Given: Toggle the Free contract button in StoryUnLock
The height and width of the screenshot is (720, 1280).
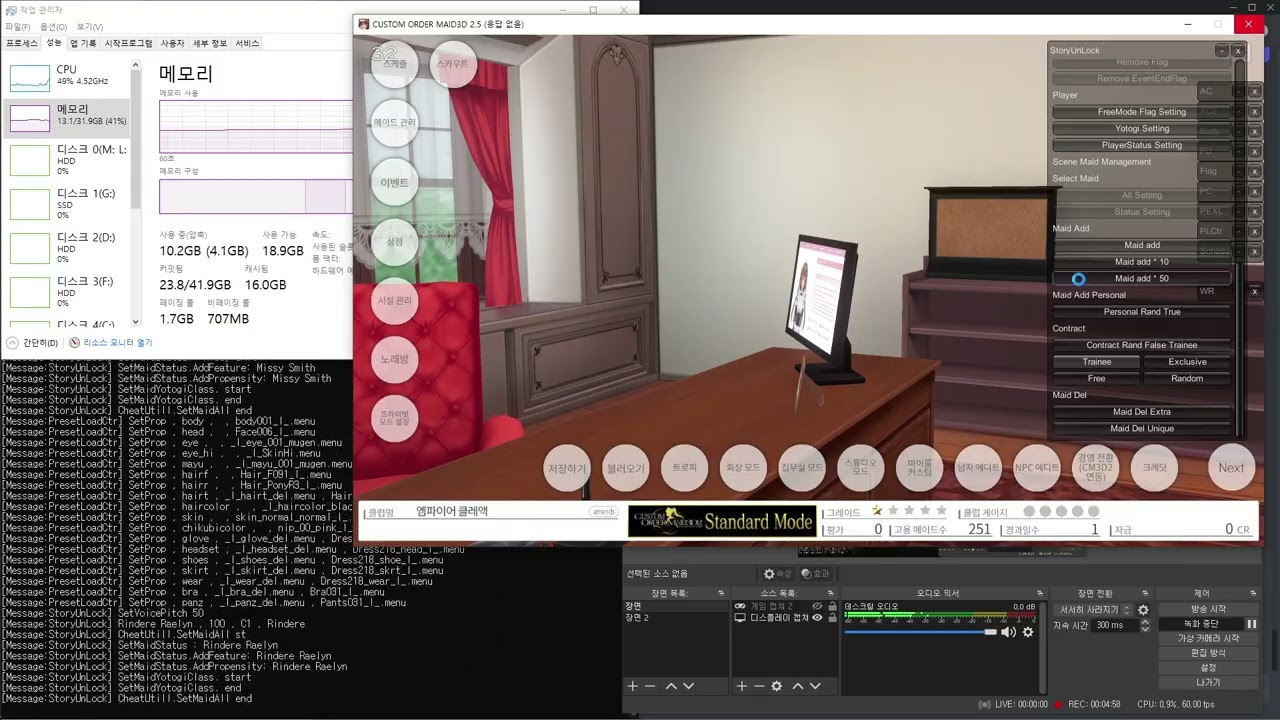Looking at the screenshot, I should [x=1097, y=379].
